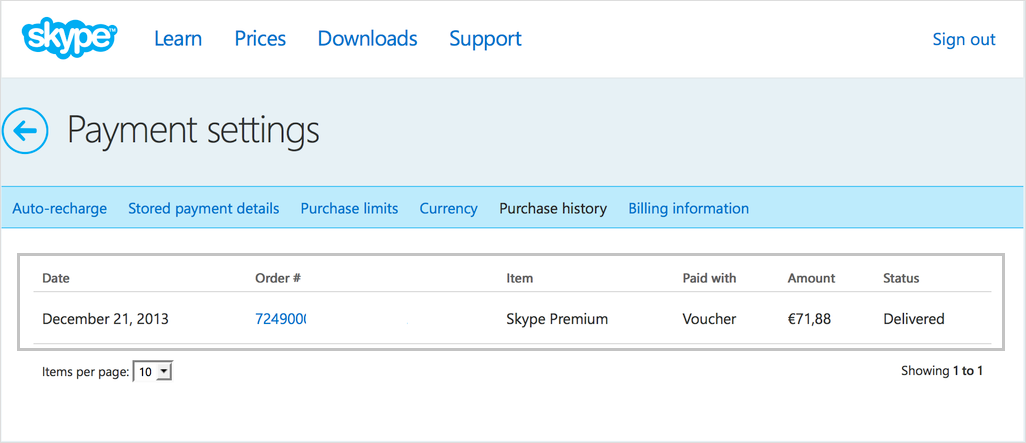Sign out of the account
This screenshot has height=443, width=1026.
click(x=964, y=39)
